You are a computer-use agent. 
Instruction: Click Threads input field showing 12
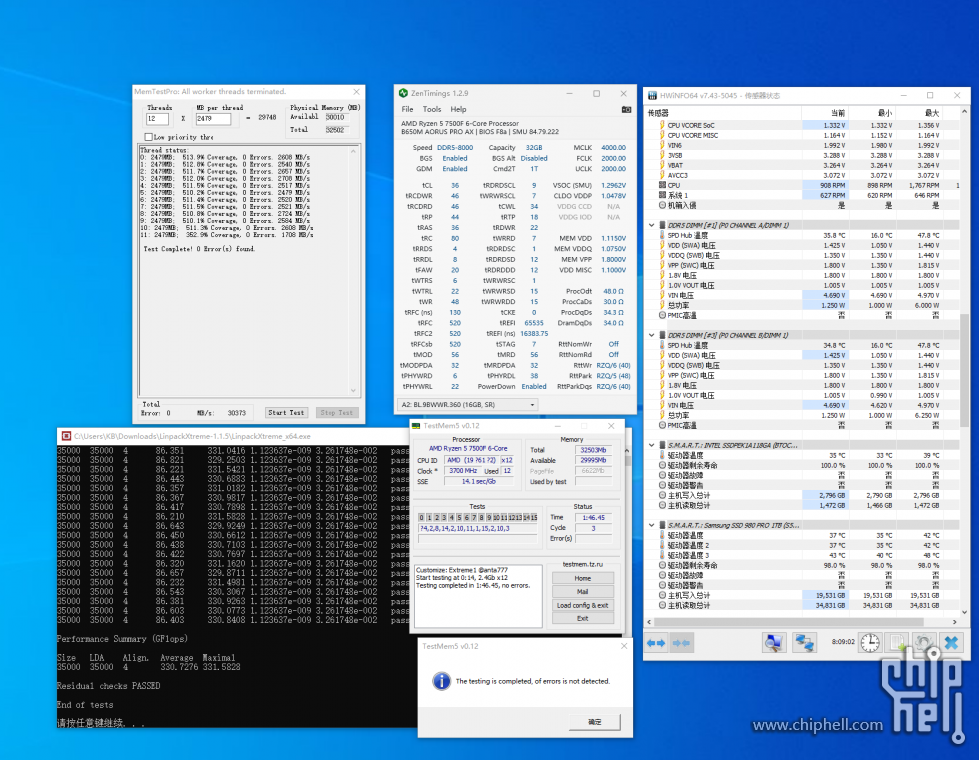click(157, 119)
